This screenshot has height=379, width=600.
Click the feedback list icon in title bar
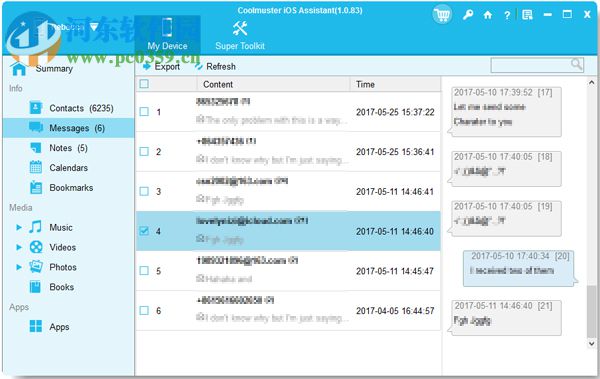(x=527, y=15)
